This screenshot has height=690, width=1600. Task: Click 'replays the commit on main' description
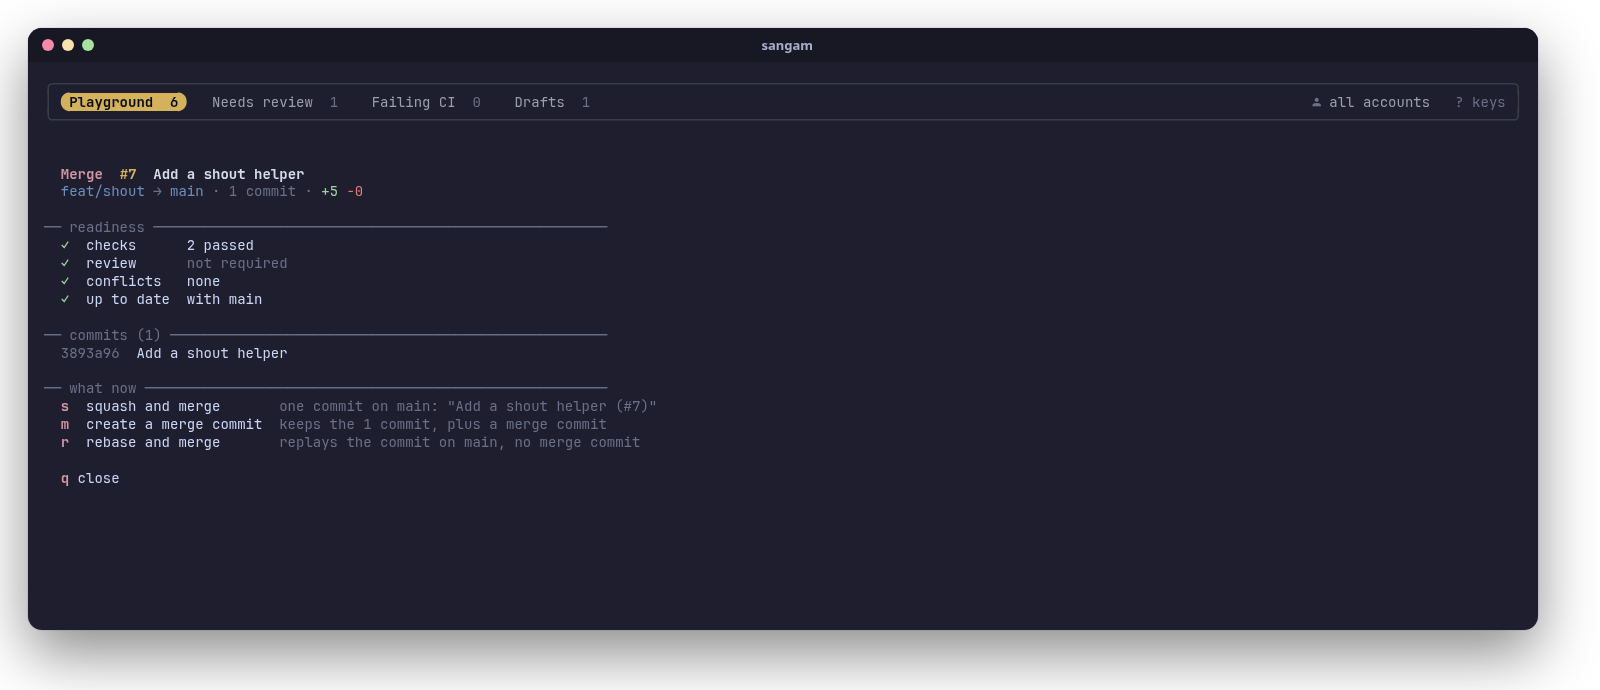click(460, 443)
